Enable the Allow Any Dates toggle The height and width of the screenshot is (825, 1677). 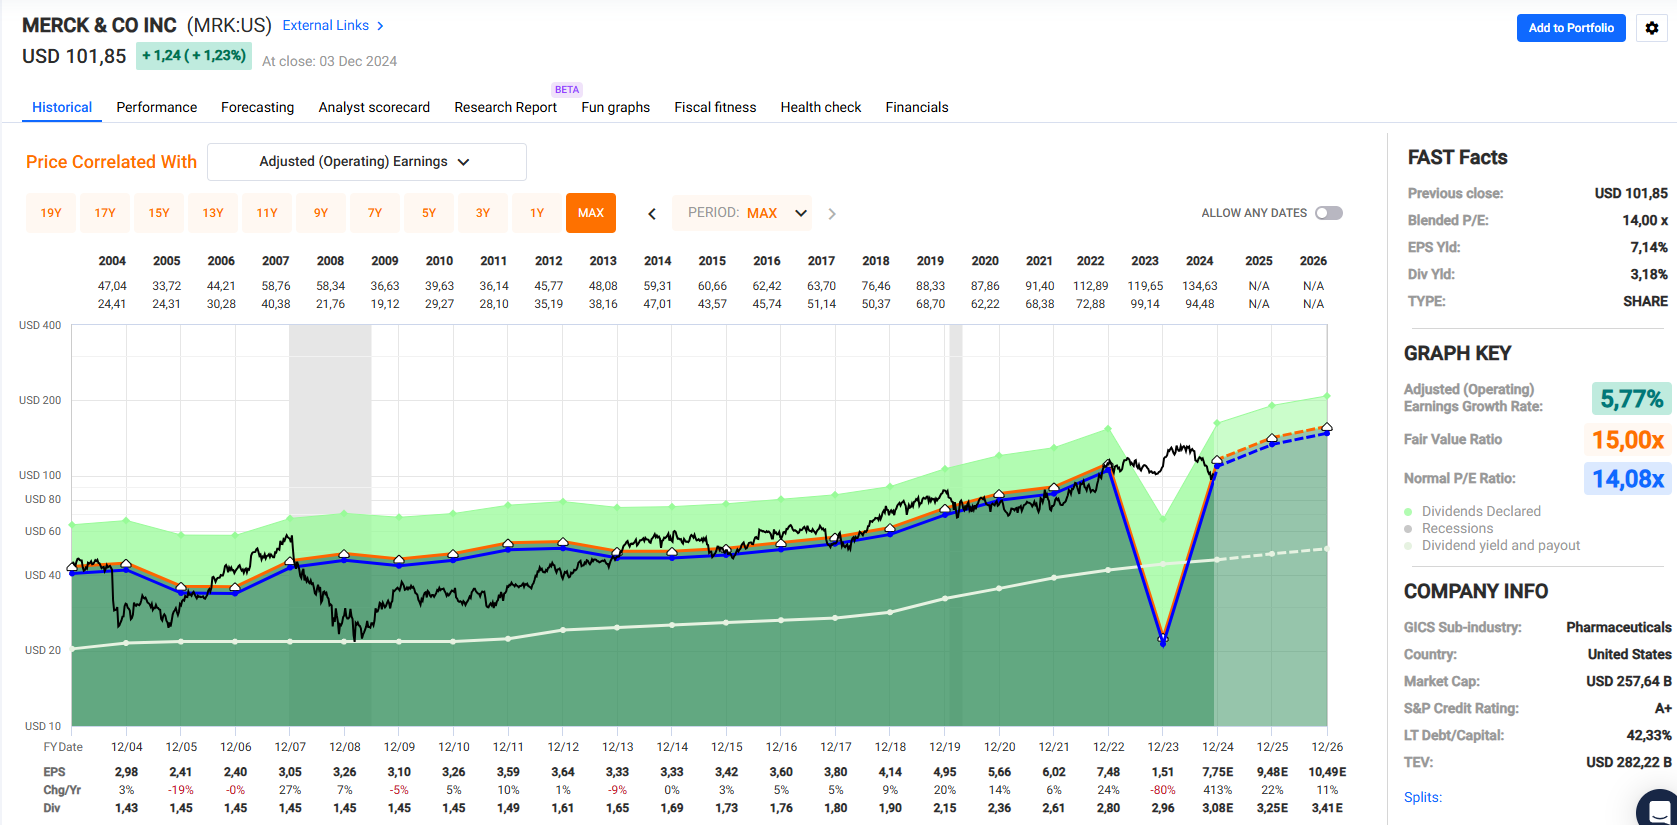click(1328, 213)
